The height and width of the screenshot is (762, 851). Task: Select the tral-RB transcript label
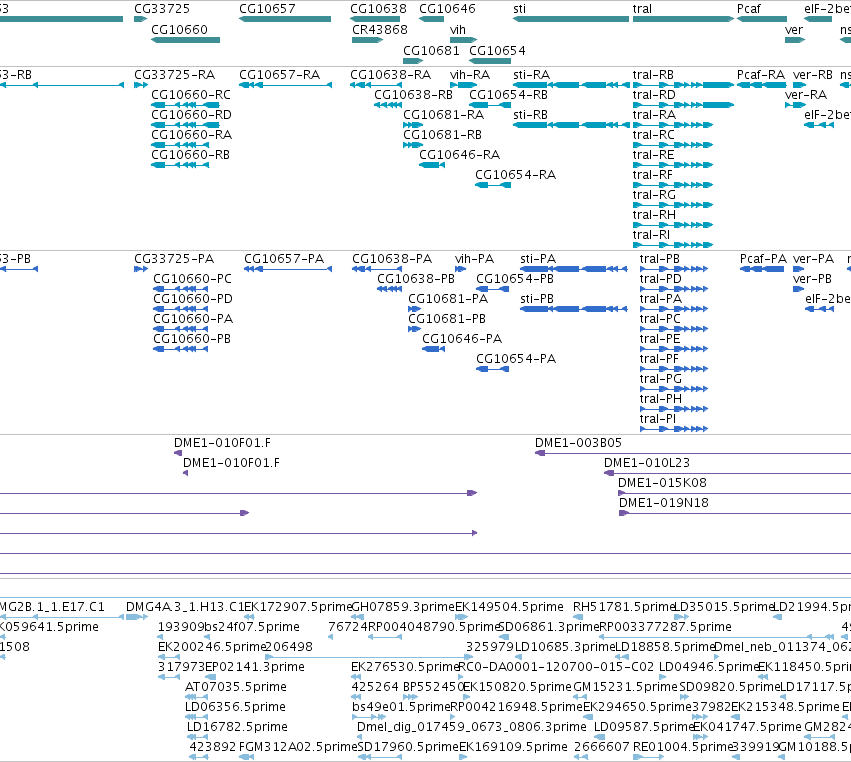point(653,74)
